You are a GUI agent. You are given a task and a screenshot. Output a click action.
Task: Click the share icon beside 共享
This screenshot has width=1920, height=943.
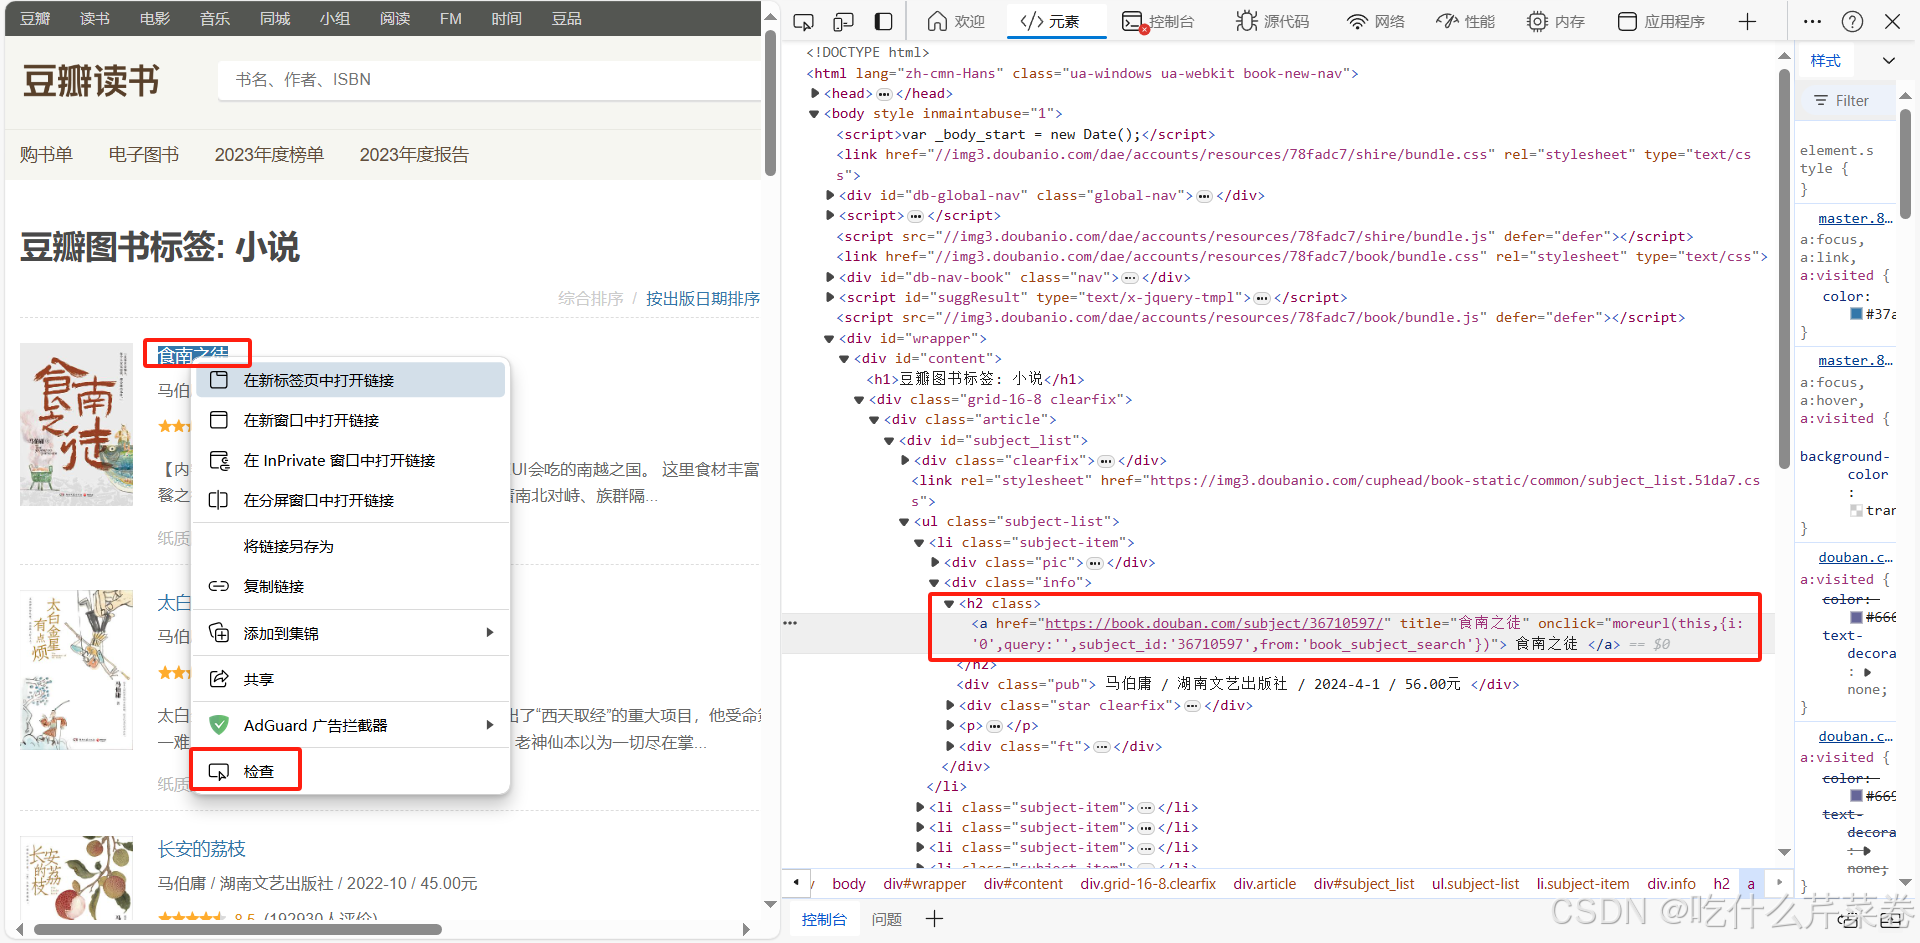coord(218,679)
